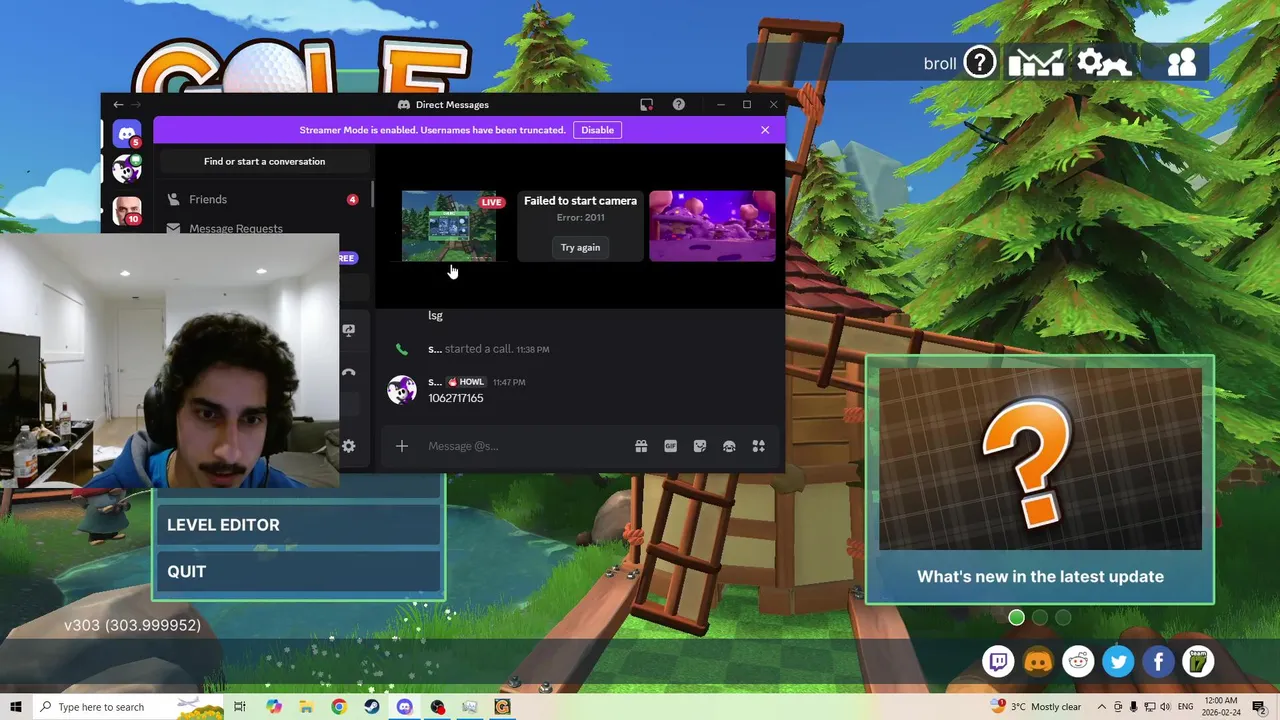Open File Explorer from the taskbar
1280x720 pixels.
306,707
